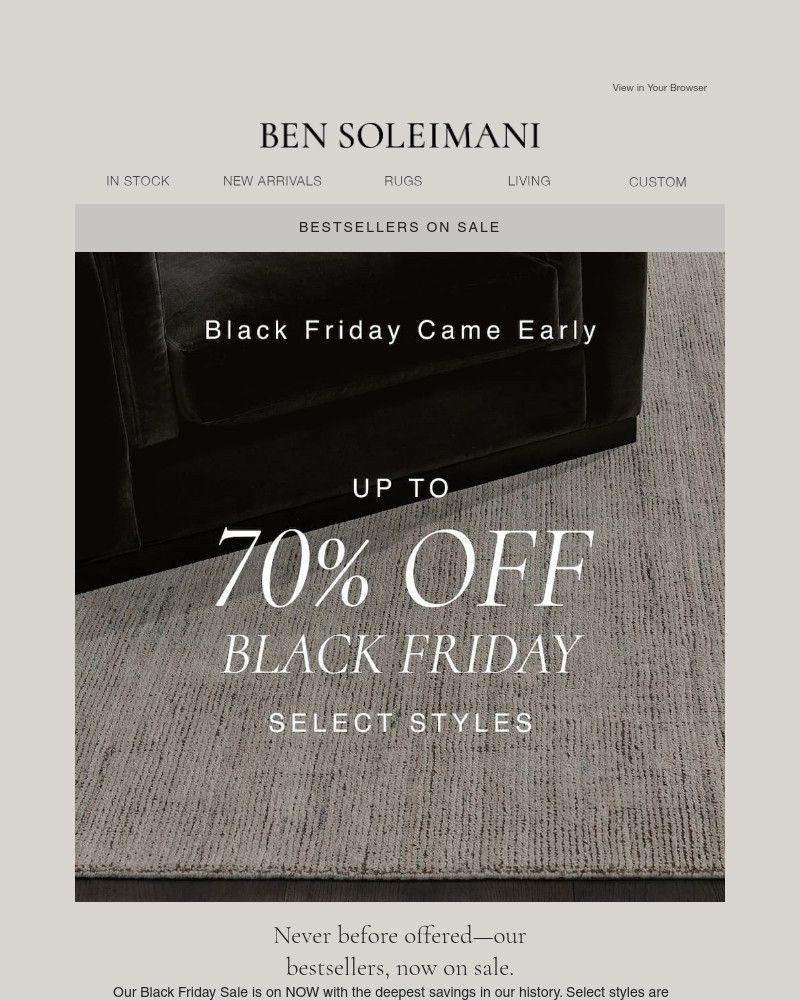Open the SELECT STYLES link
Image resolution: width=800 pixels, height=1000 pixels.
(x=400, y=721)
